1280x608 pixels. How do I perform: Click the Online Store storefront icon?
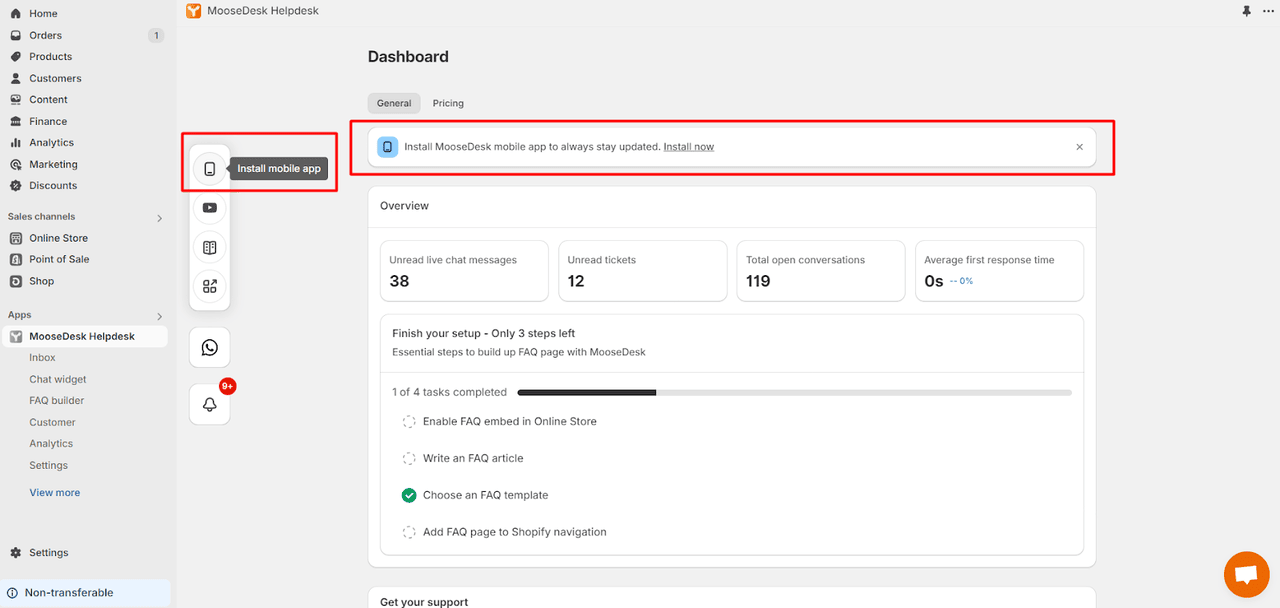(16, 238)
